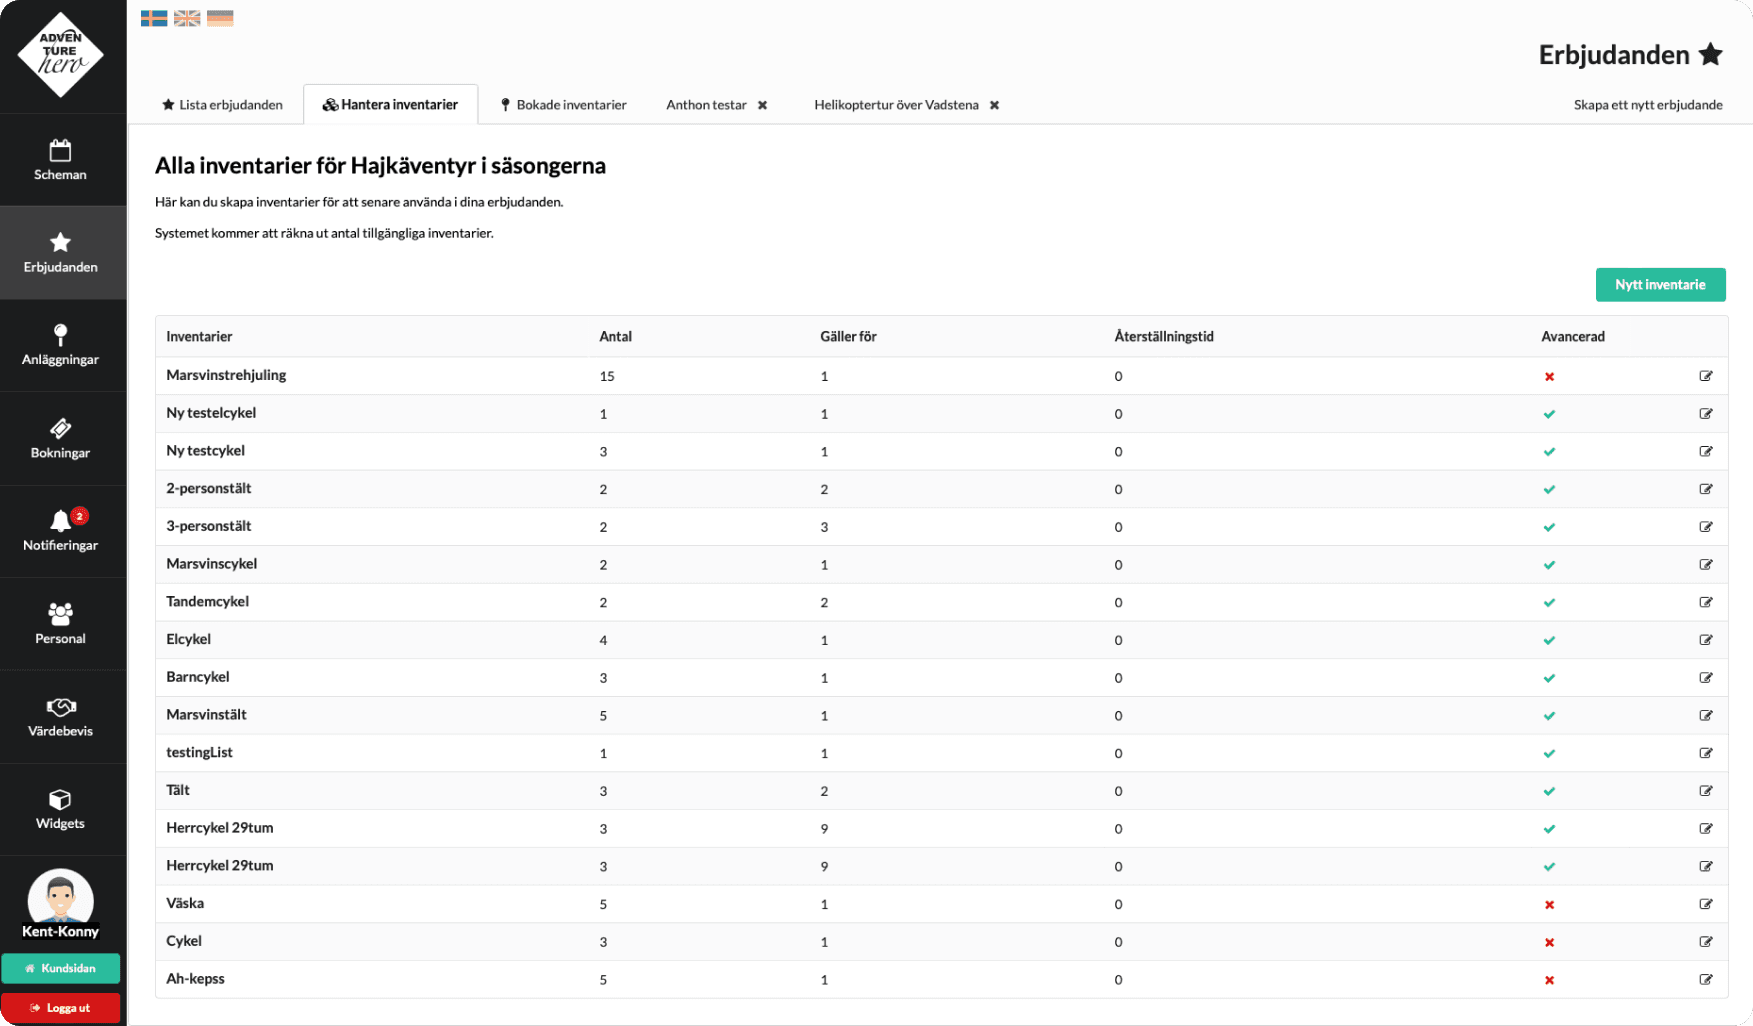The height and width of the screenshot is (1026, 1753).
Task: Open the Bokade inventarier tab
Action: click(x=563, y=105)
